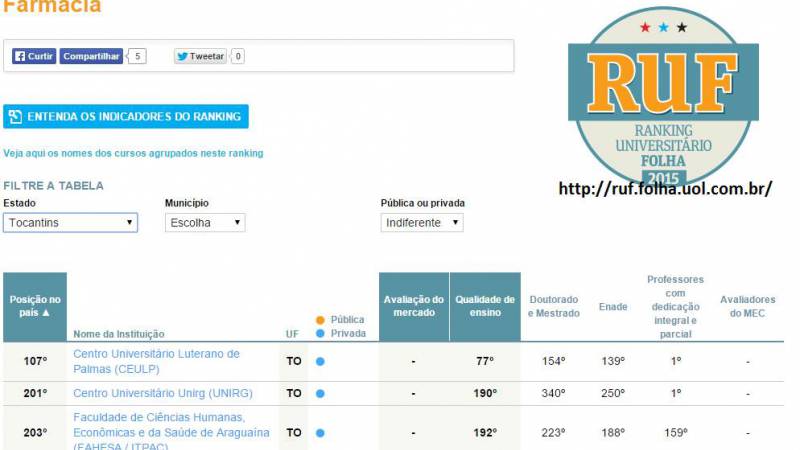Viewport: 800px width, 450px height.
Task: Click the Facebook share count bubble
Action: click(138, 57)
